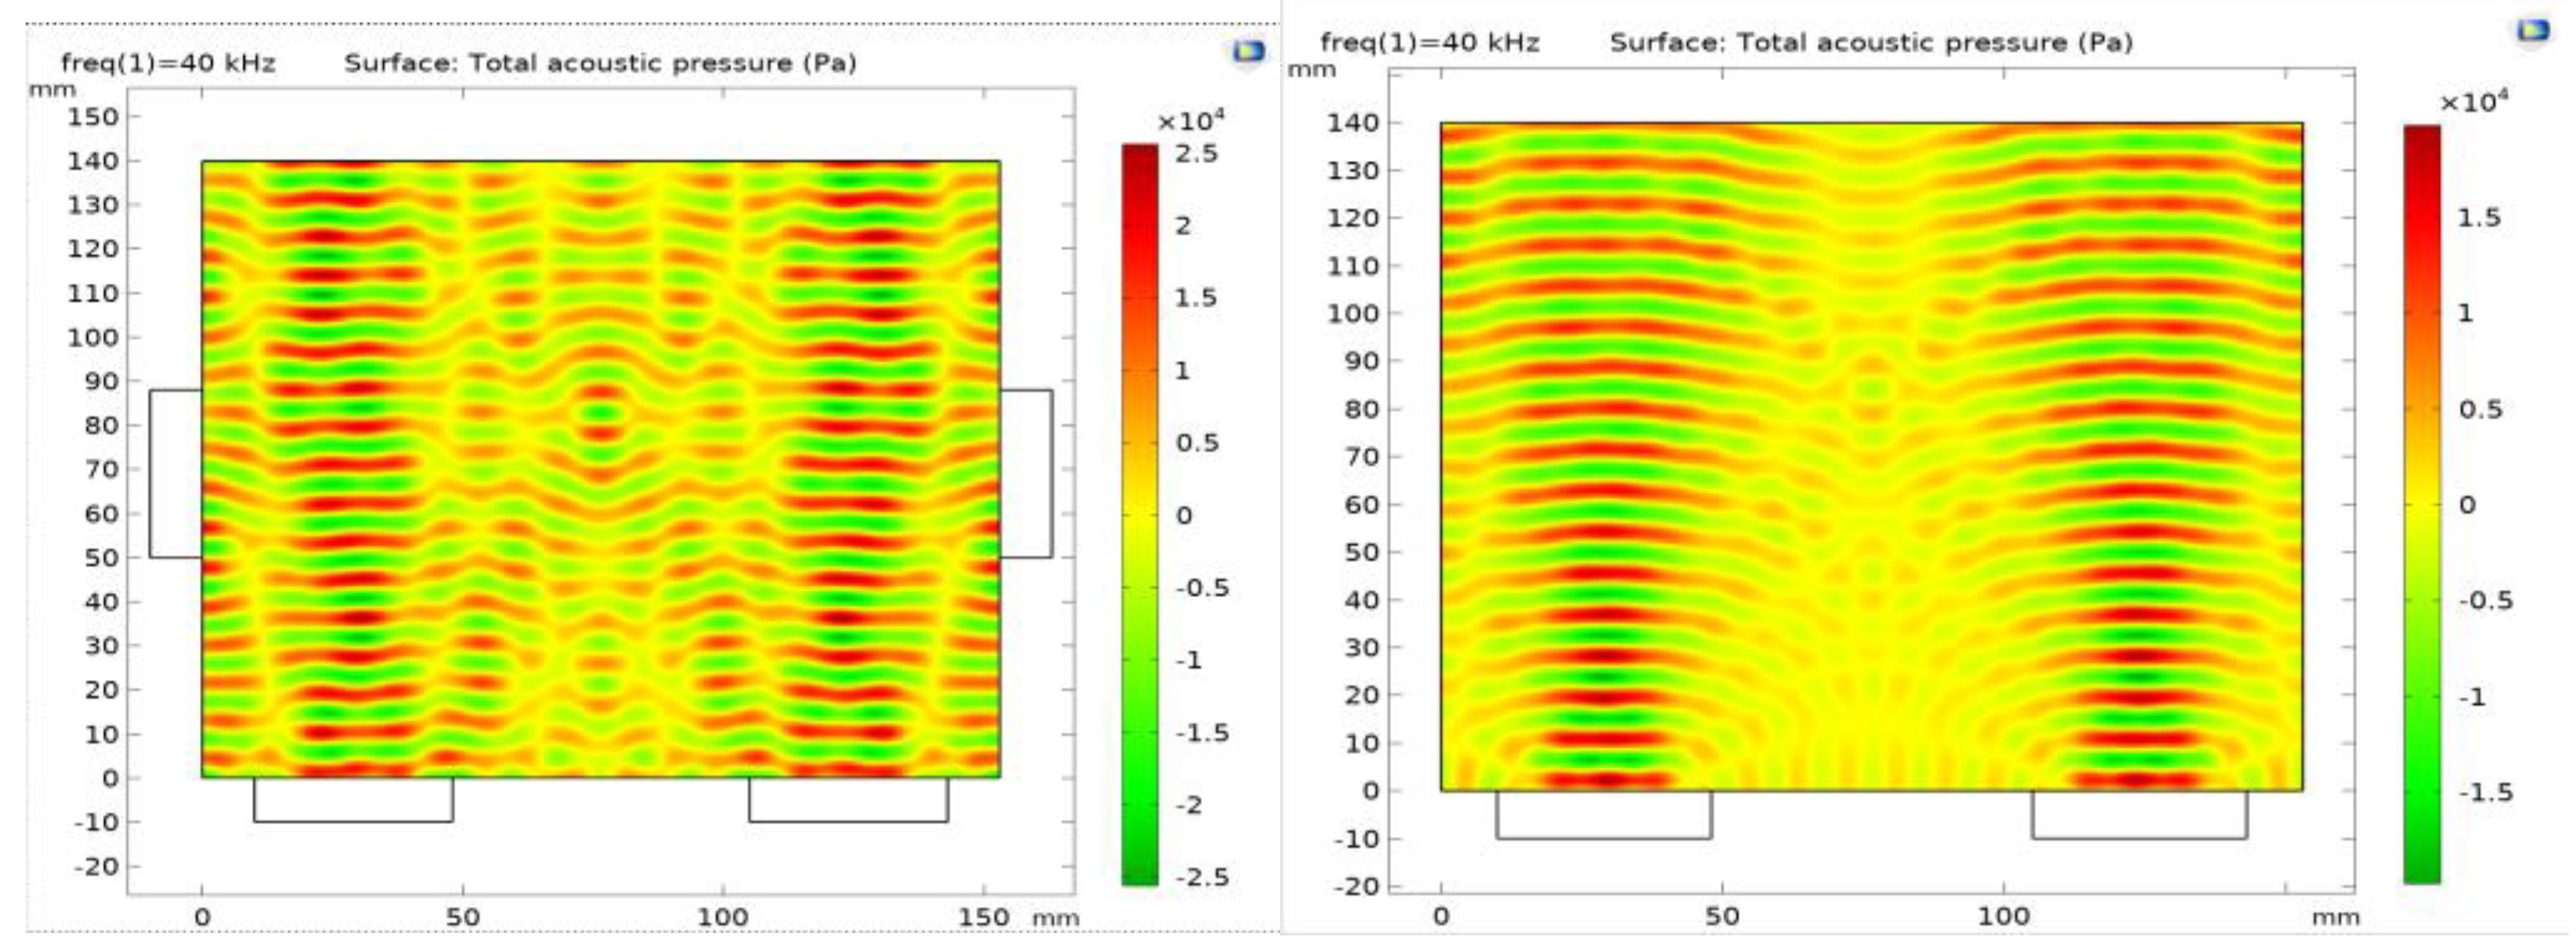Select bottom-left transducer rectangle under left plot

(353, 800)
